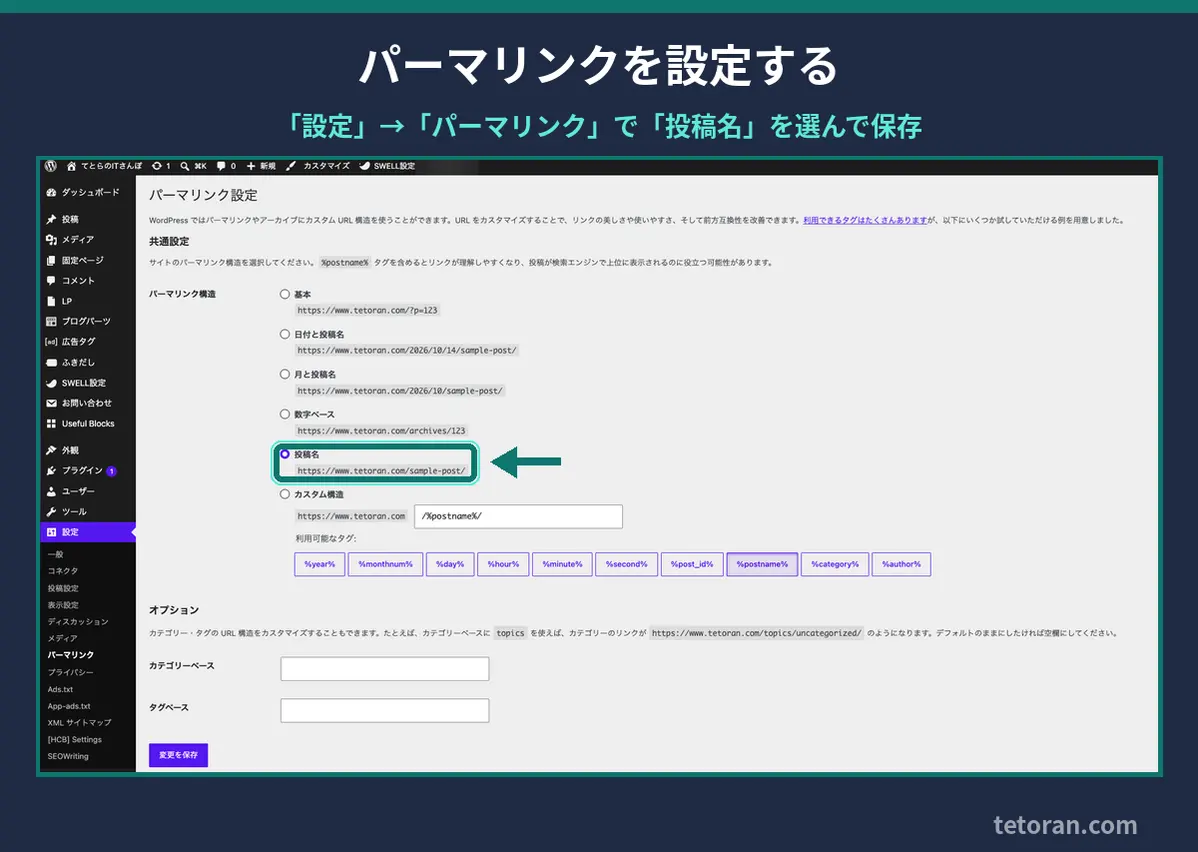Open the App-ads.txt submenu item
The width and height of the screenshot is (1198, 852).
(x=69, y=706)
